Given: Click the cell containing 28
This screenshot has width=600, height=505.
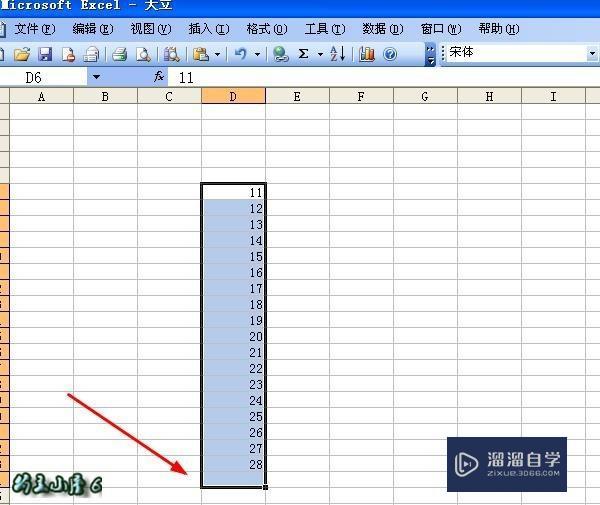Looking at the screenshot, I should (233, 464).
